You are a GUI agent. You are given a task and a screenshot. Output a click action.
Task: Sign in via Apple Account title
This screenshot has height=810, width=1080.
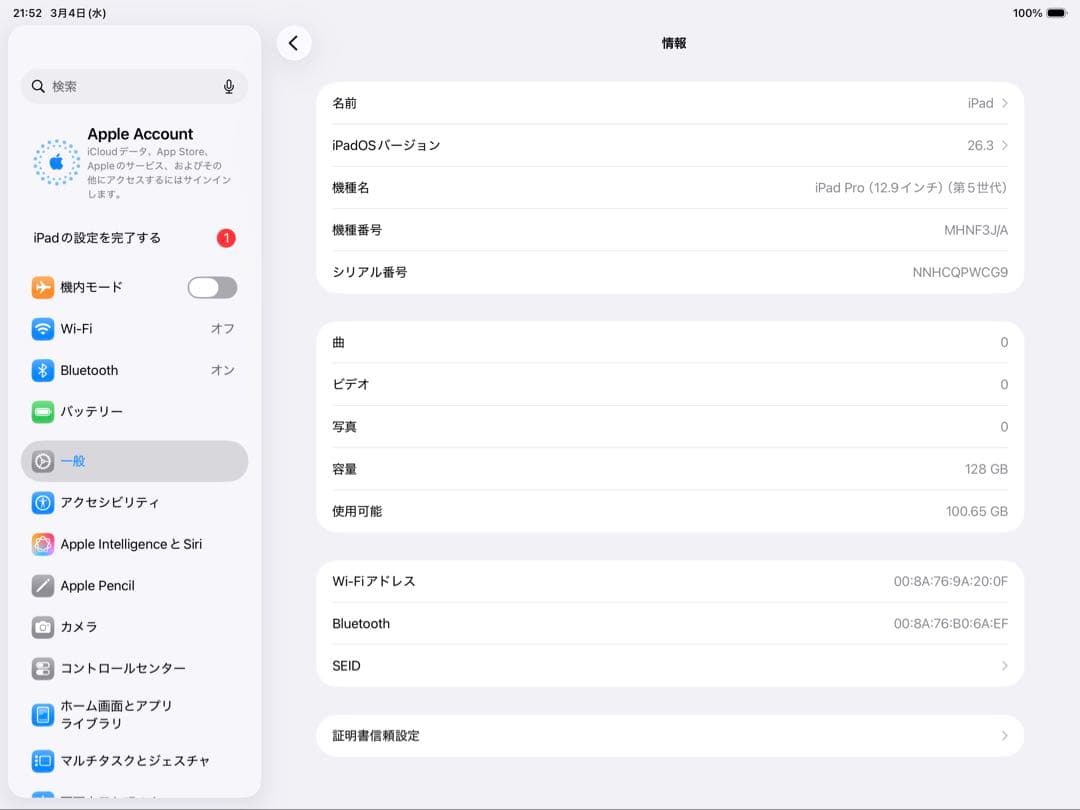(140, 134)
